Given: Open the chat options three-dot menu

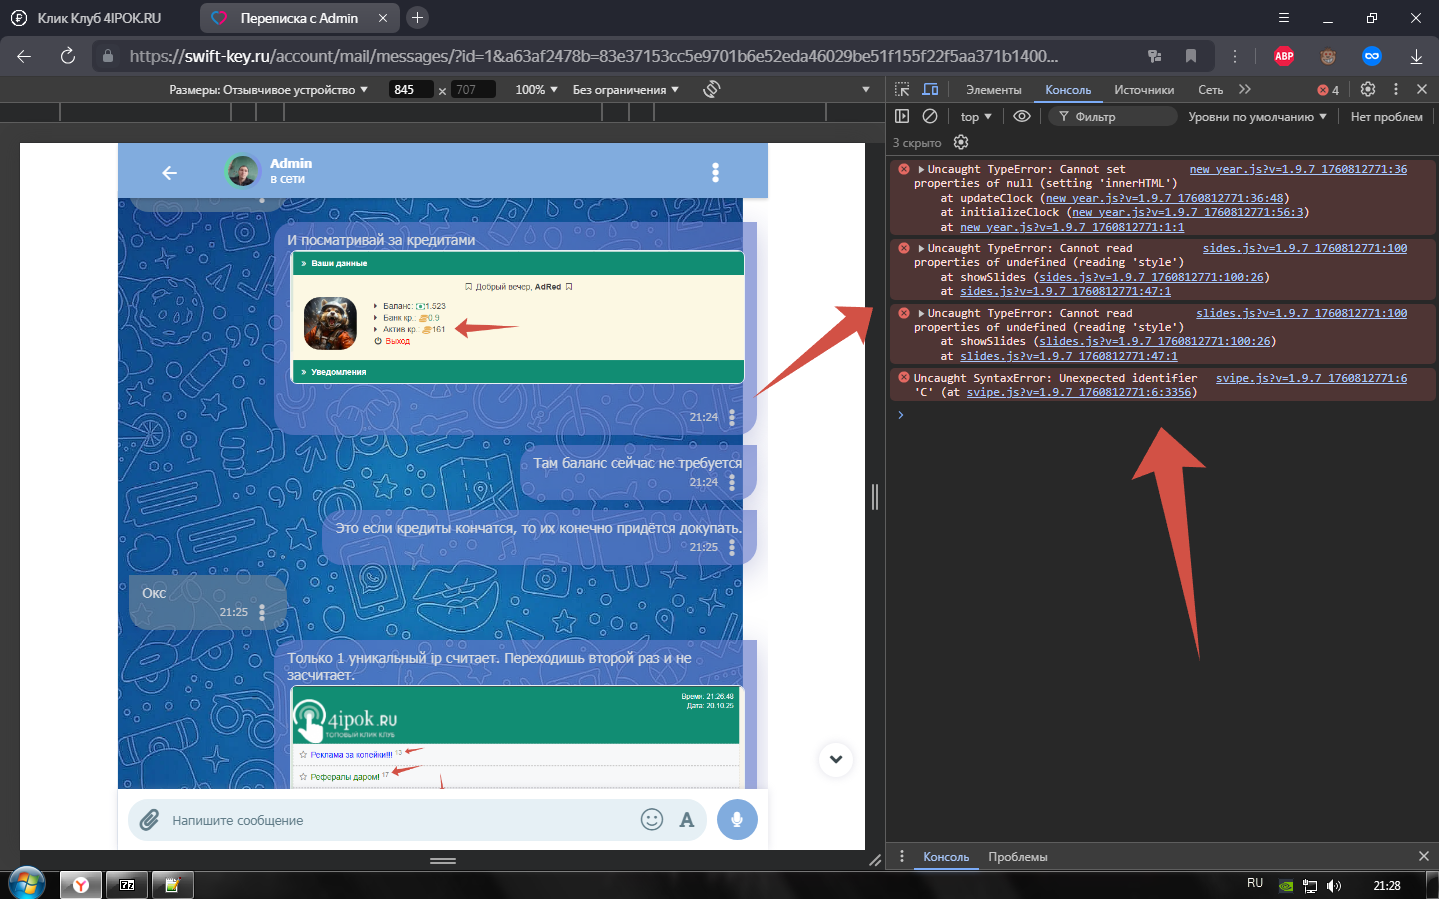Looking at the screenshot, I should pyautogui.click(x=715, y=173).
